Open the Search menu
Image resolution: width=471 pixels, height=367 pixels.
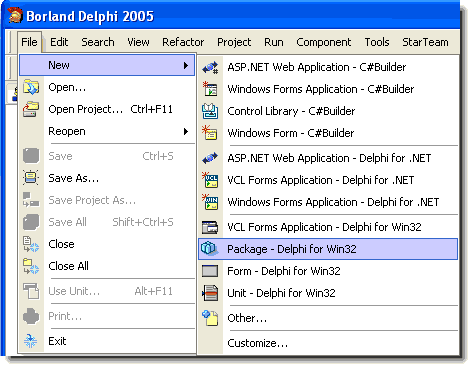98,42
